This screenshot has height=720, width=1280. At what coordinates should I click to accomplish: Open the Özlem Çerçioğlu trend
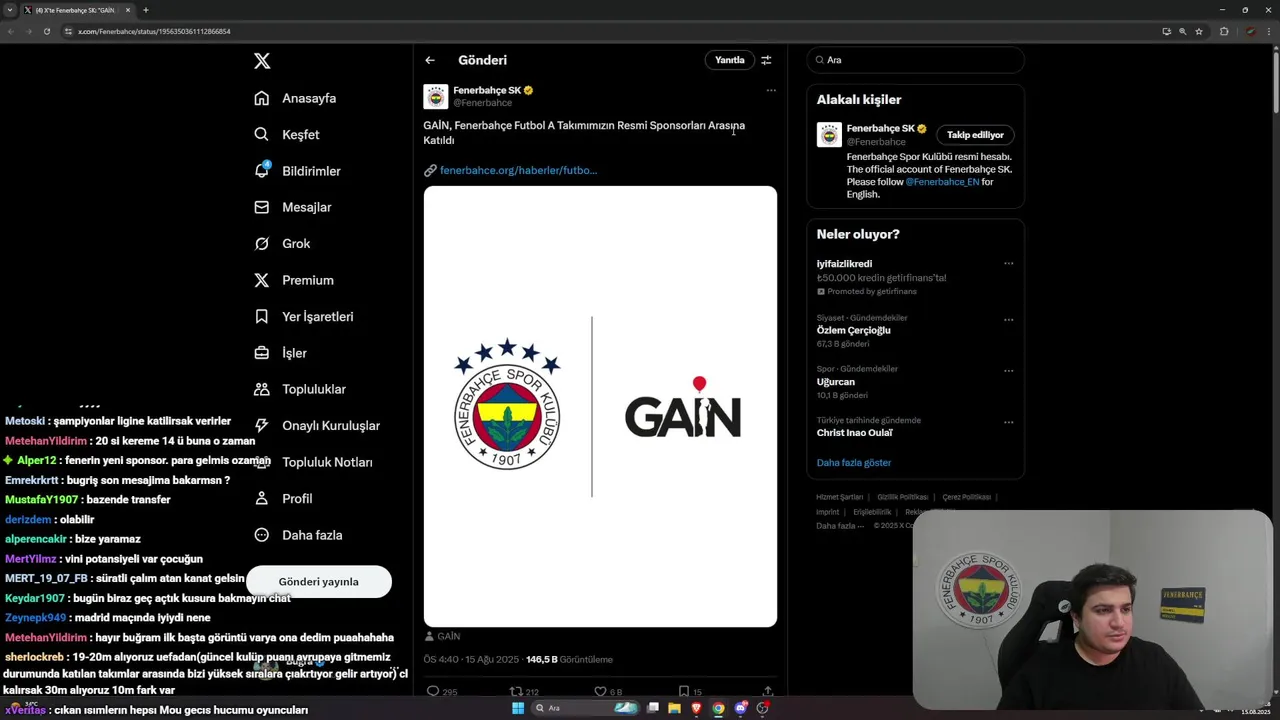pyautogui.click(x=853, y=330)
